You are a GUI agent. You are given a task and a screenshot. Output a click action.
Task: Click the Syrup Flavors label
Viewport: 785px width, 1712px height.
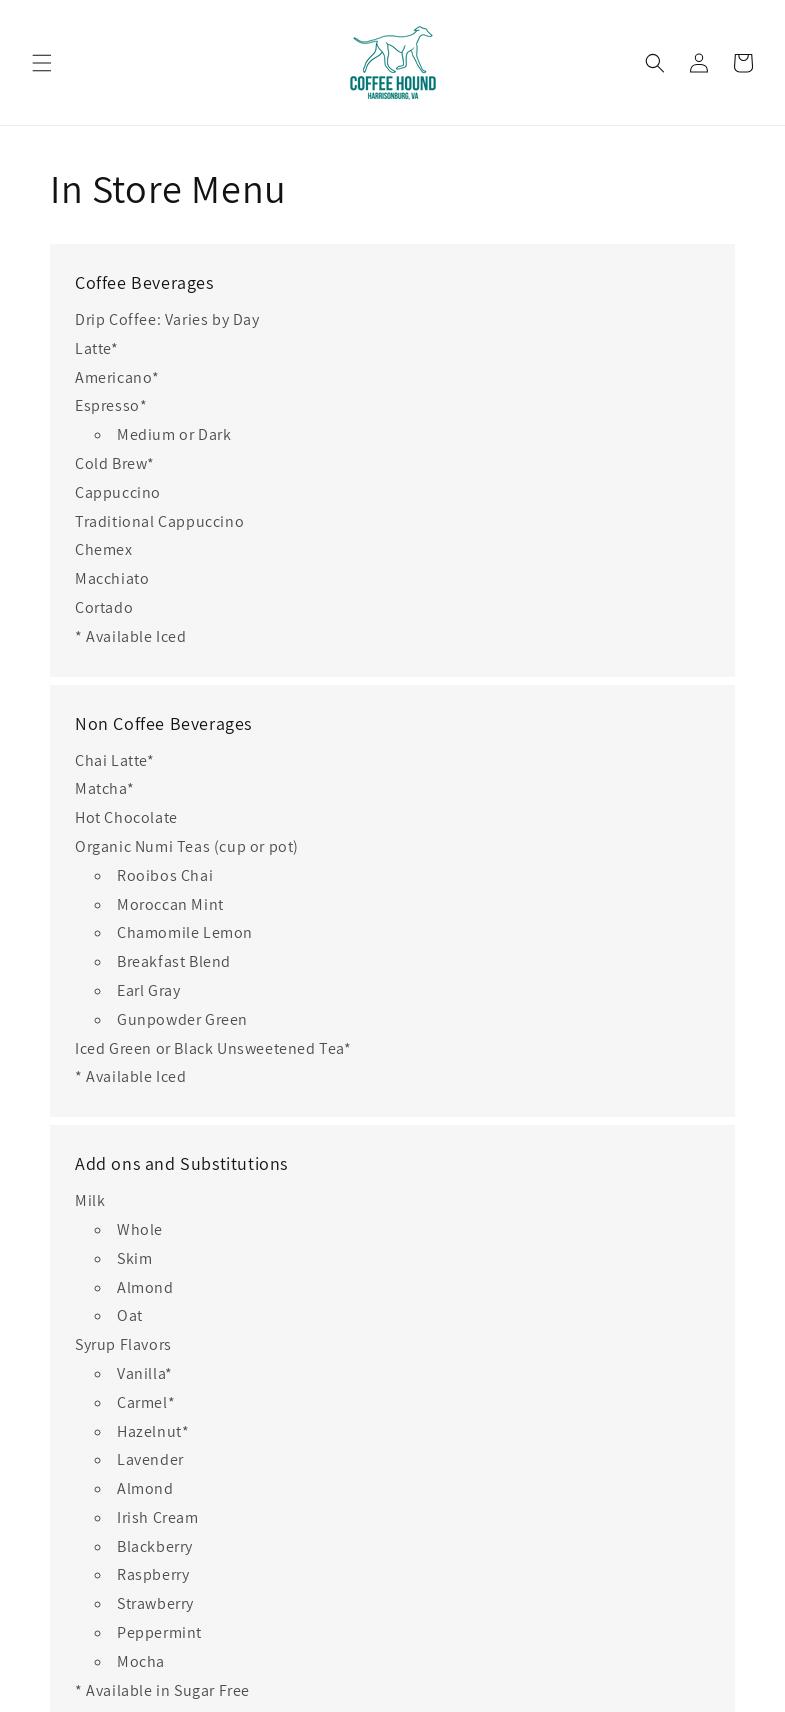(x=123, y=1345)
